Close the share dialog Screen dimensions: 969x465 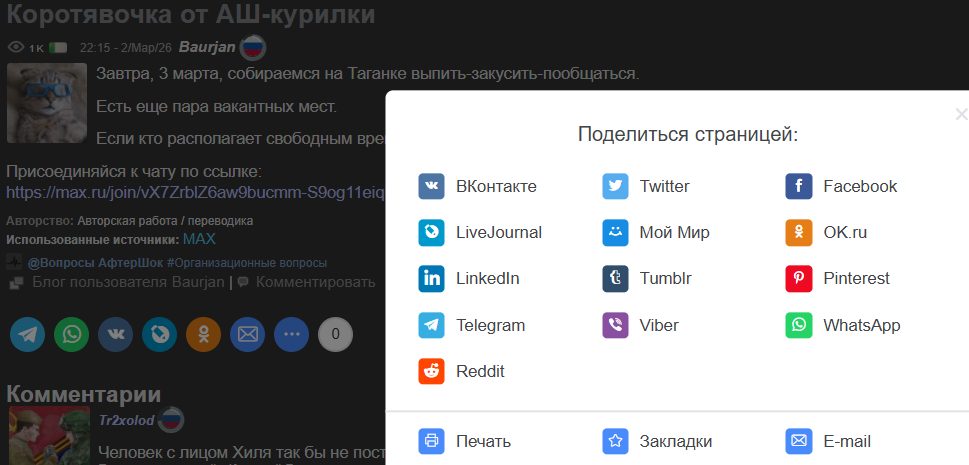(x=961, y=114)
